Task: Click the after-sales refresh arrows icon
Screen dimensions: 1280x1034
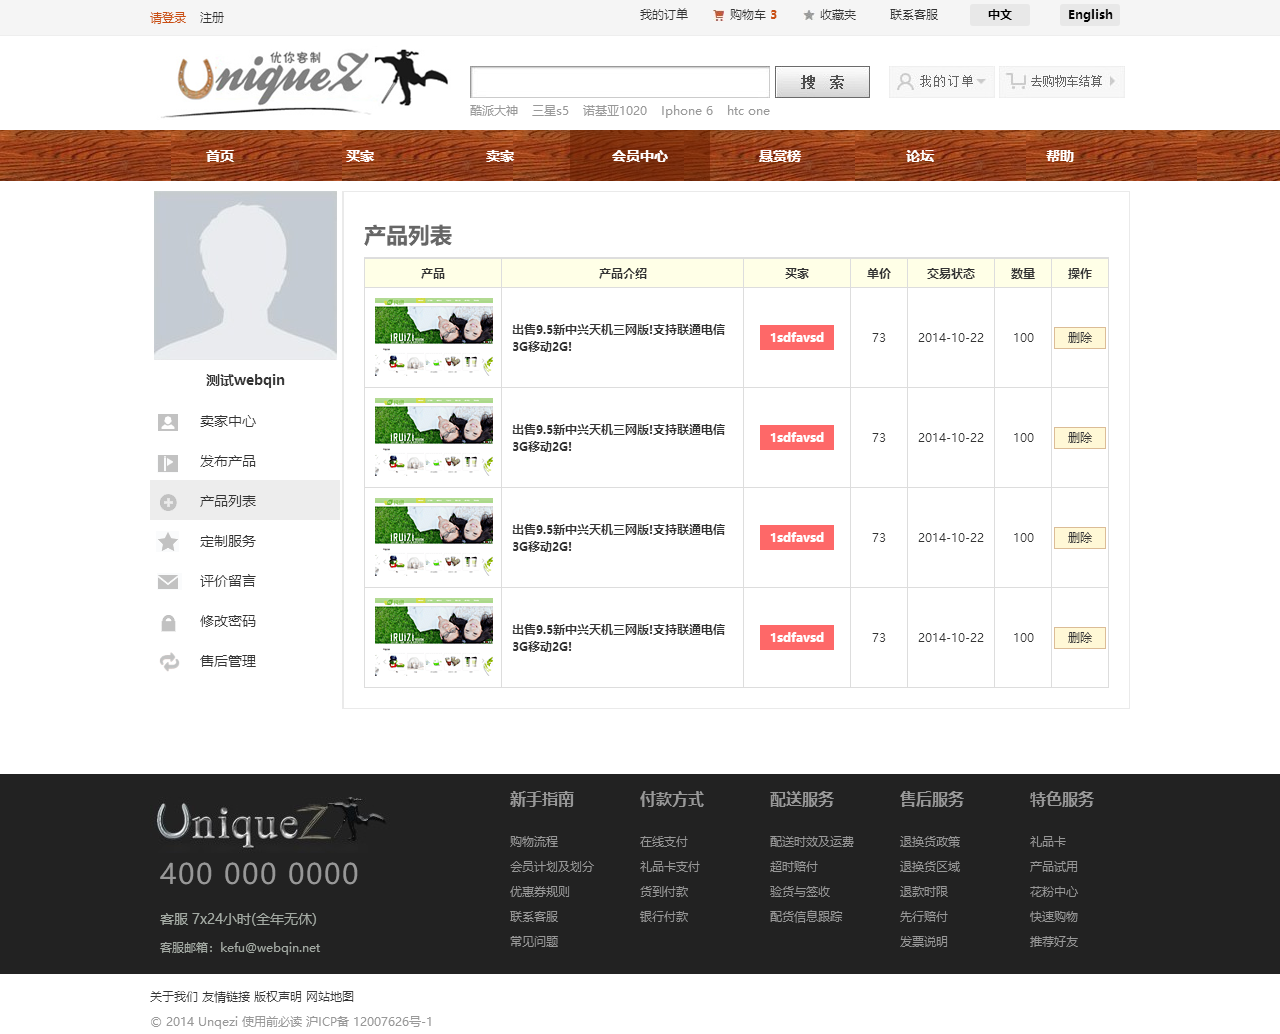Action: point(169,662)
